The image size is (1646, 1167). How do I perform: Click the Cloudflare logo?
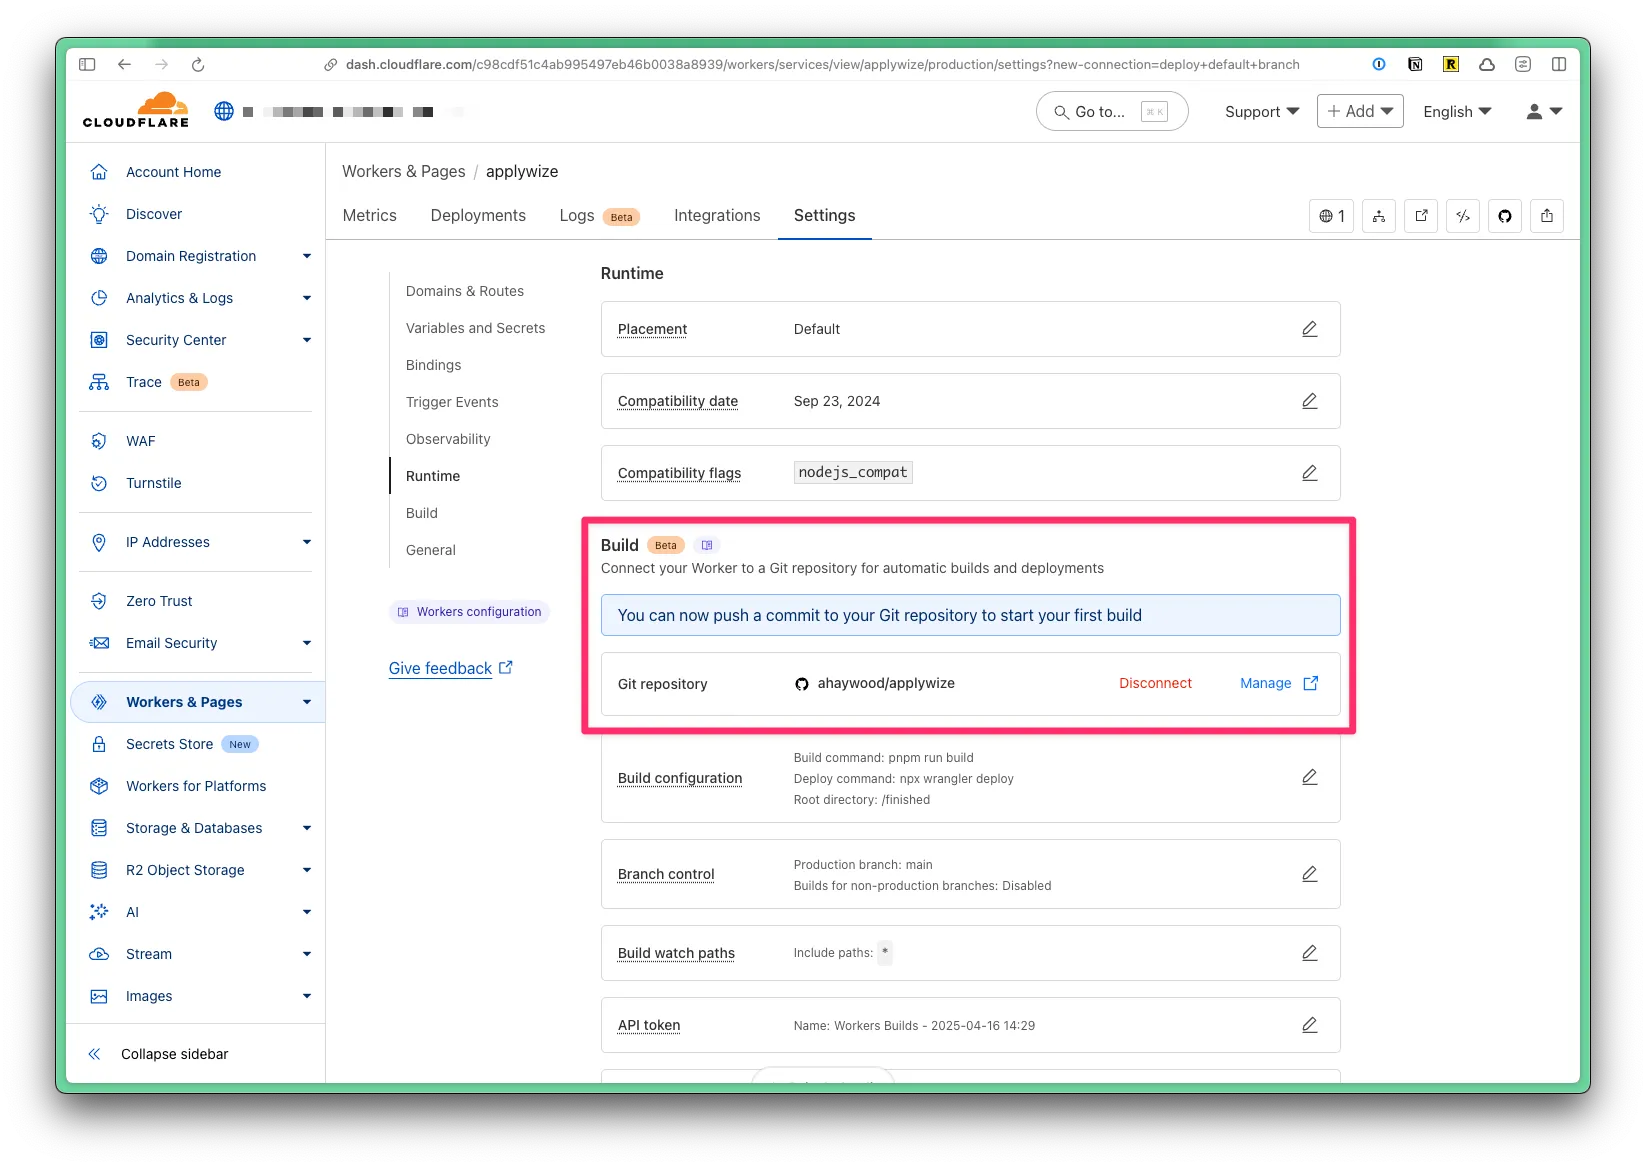click(136, 110)
